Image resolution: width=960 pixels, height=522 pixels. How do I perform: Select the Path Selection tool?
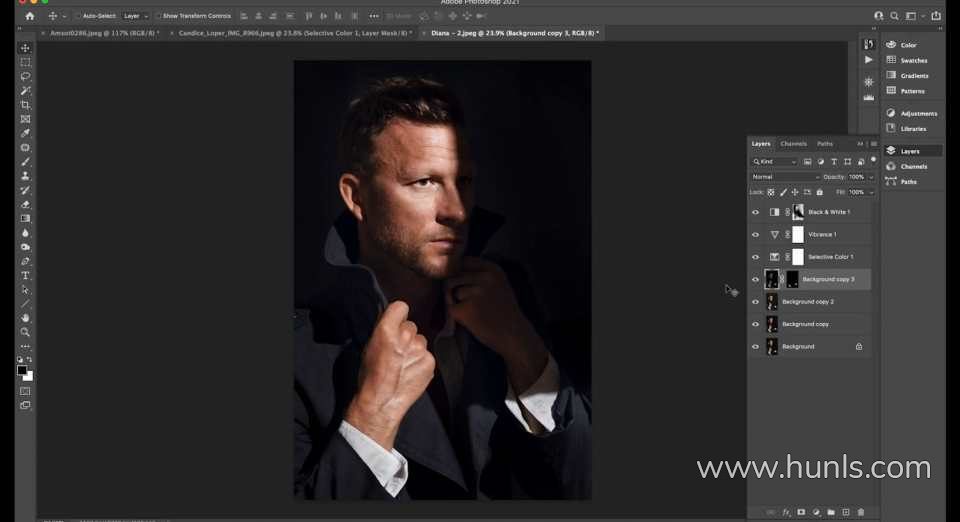[25, 289]
